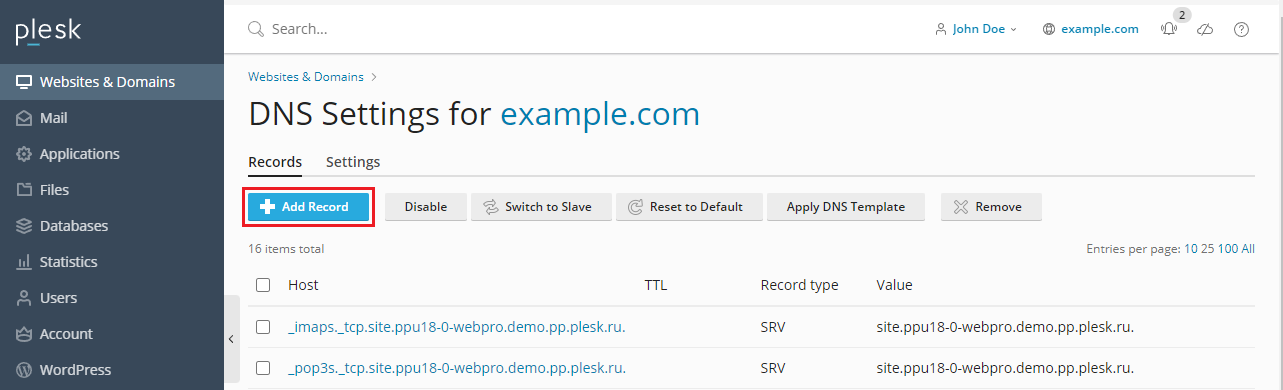This screenshot has width=1283, height=390.
Task: Go to Account in sidebar
Action: [112, 334]
